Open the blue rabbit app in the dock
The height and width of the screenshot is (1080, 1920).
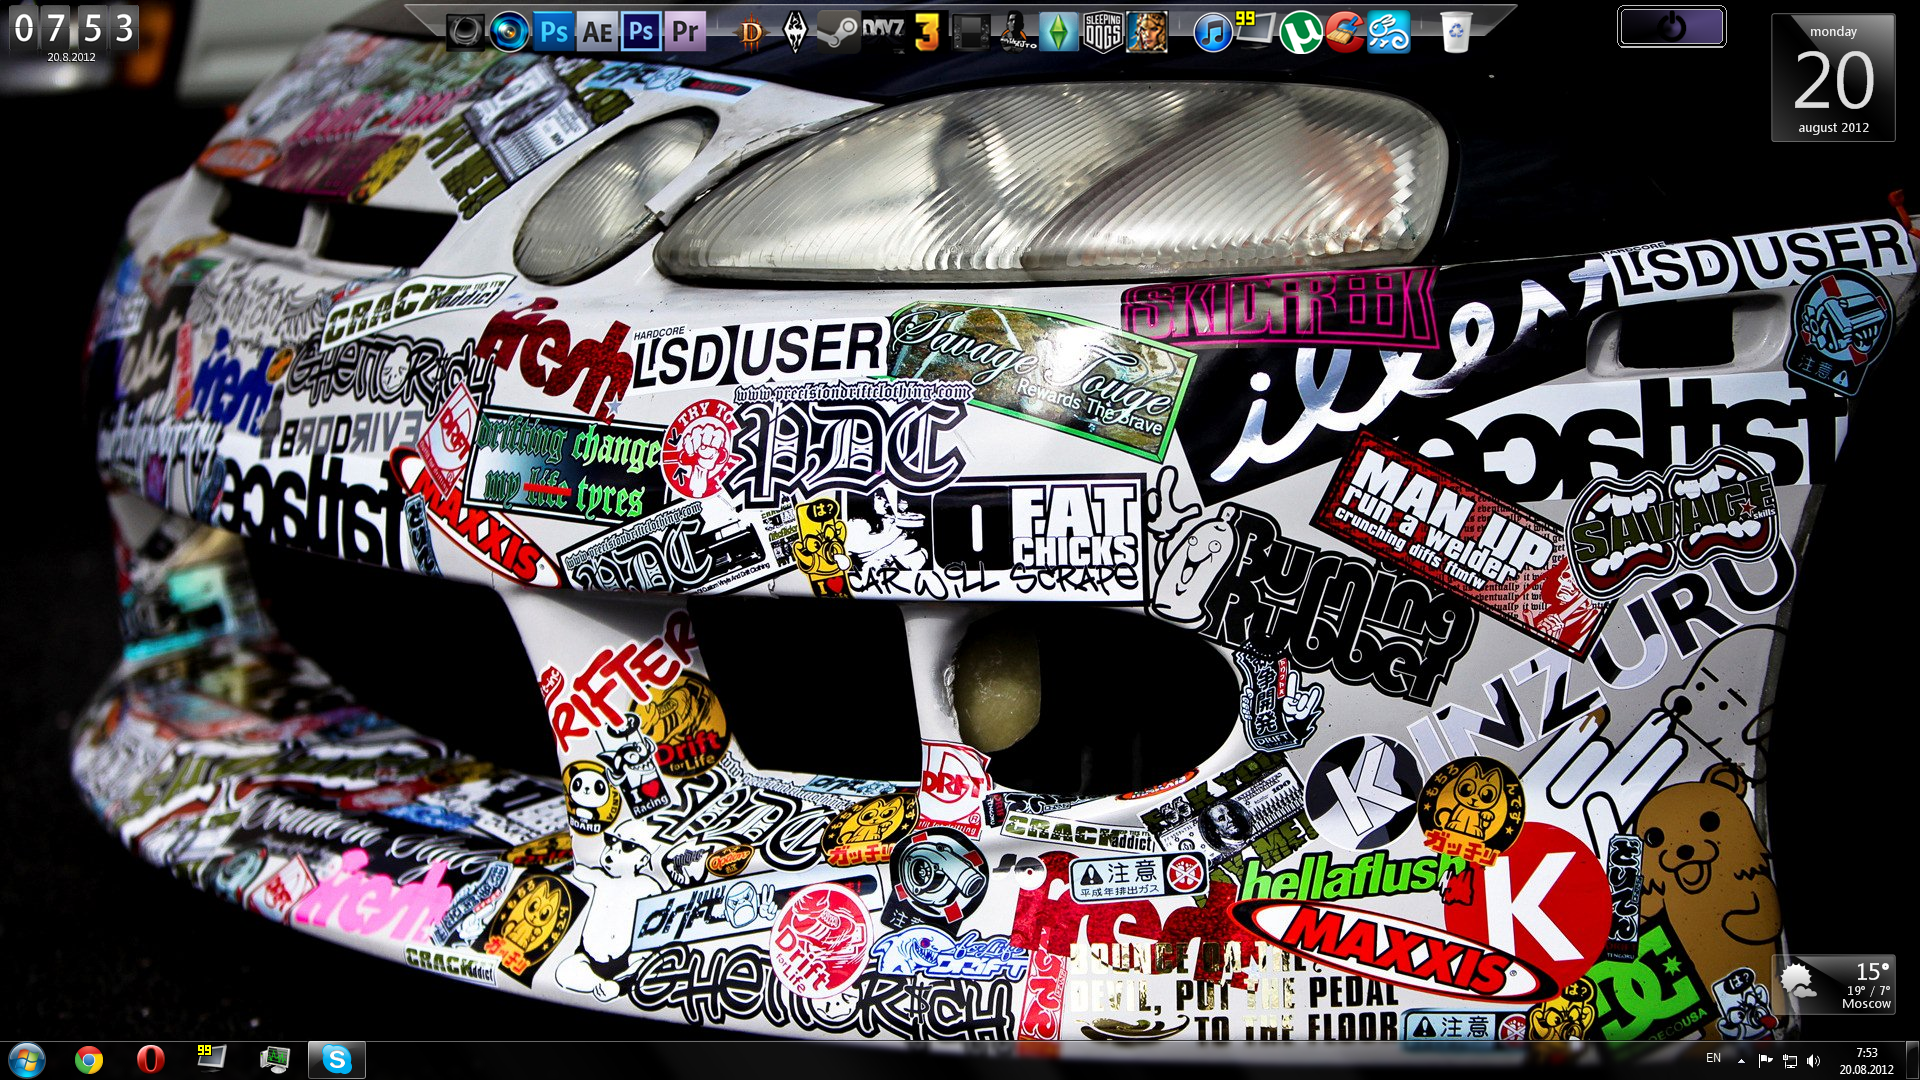pyautogui.click(x=1389, y=32)
